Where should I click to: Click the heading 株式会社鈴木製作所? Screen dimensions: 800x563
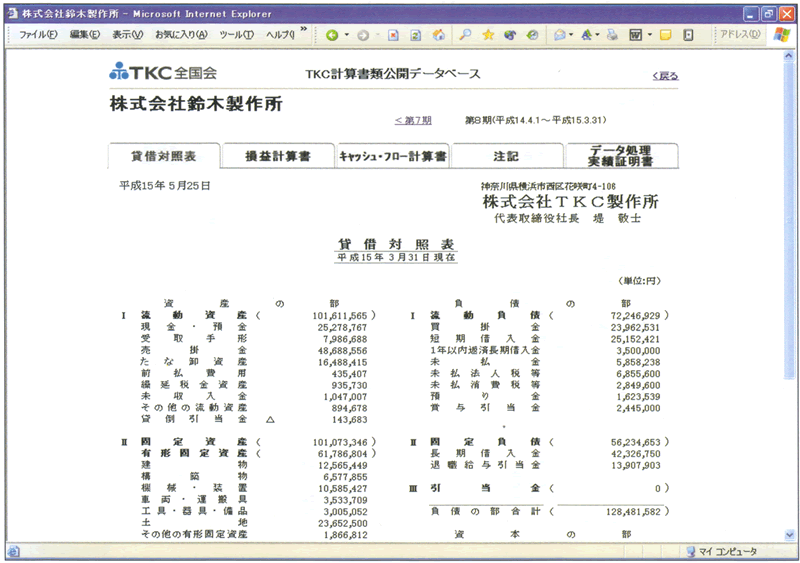click(196, 104)
